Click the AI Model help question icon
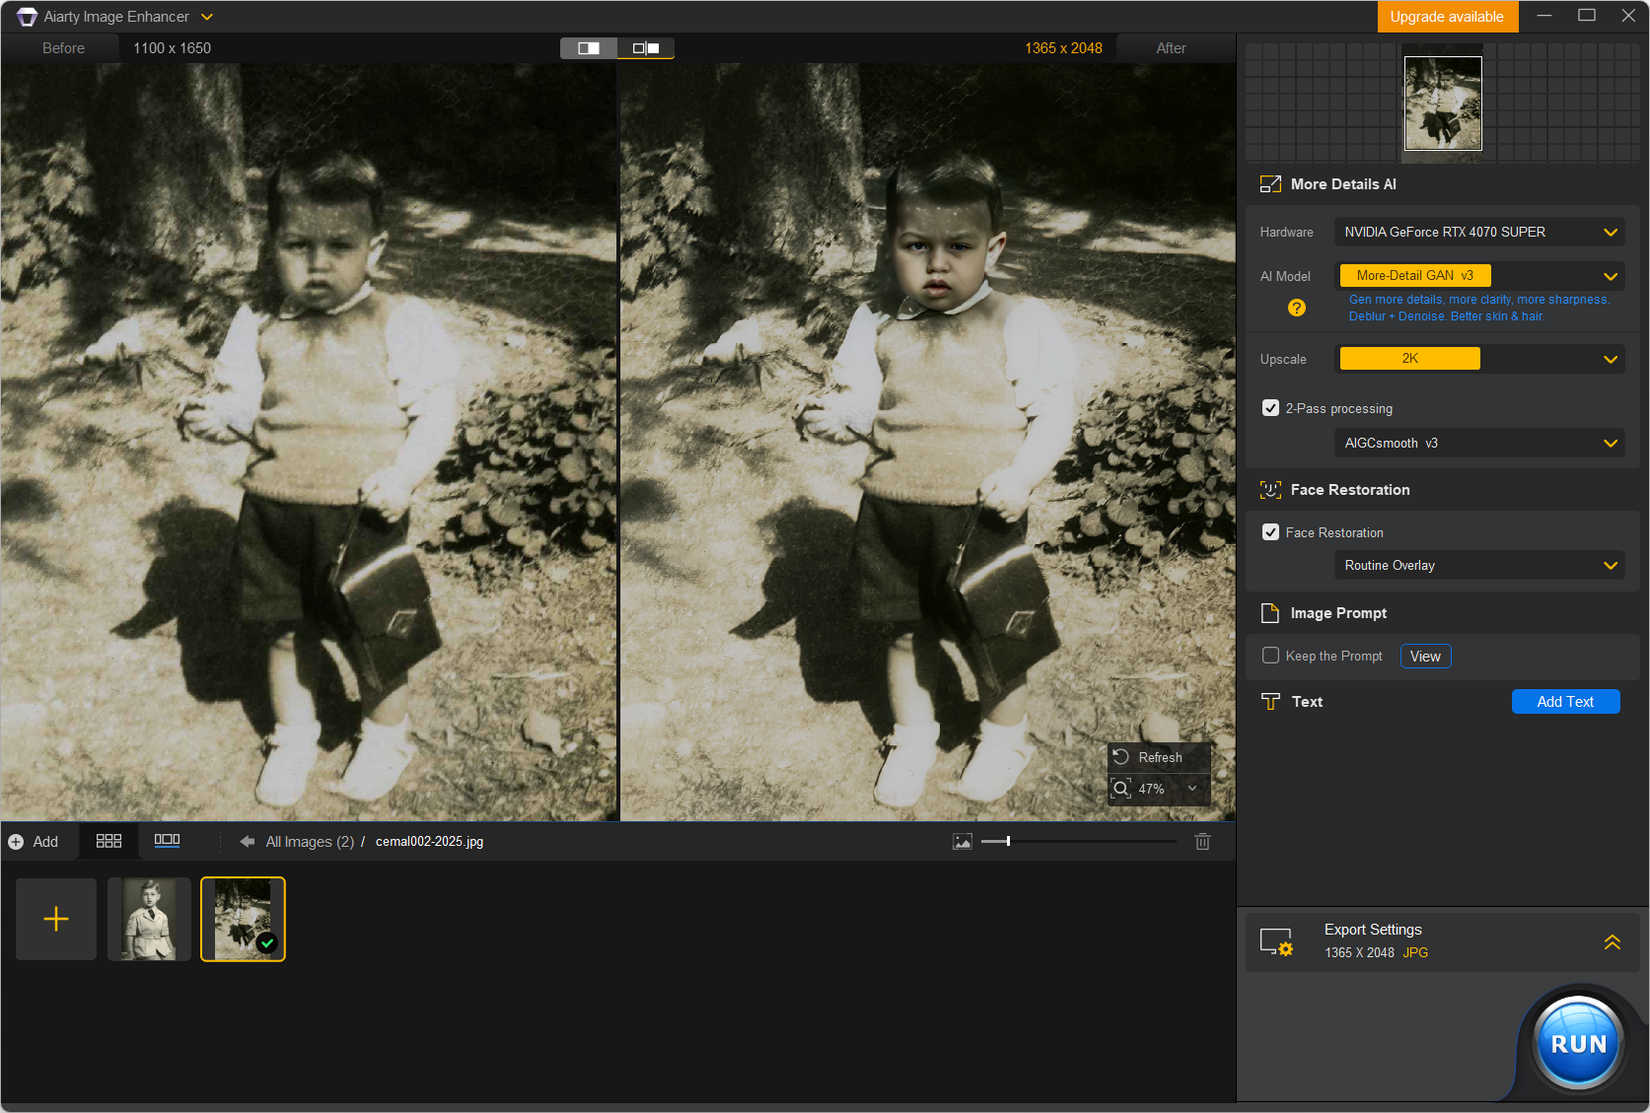 click(1296, 308)
